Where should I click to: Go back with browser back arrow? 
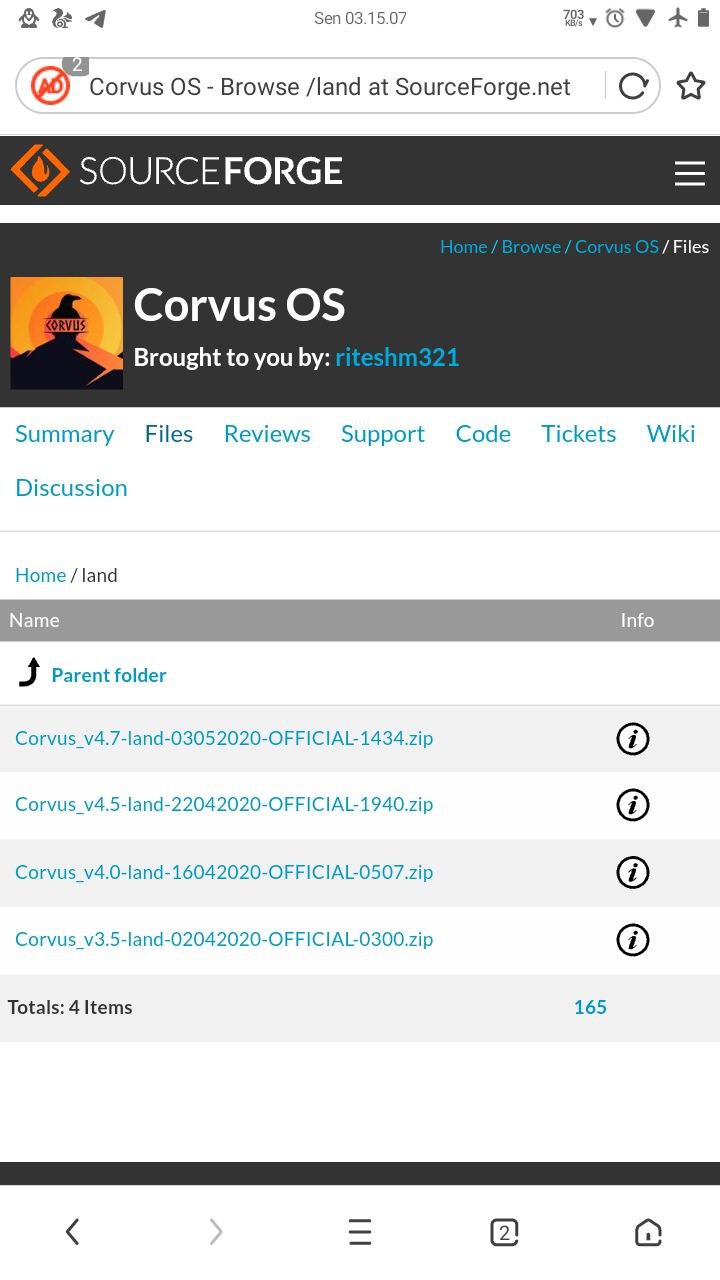click(72, 1232)
